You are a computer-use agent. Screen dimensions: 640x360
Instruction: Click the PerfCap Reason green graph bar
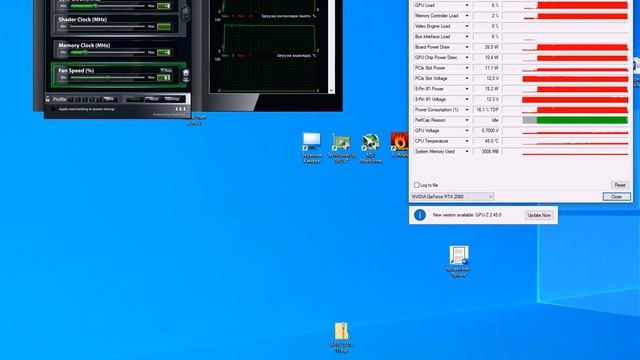coord(582,120)
